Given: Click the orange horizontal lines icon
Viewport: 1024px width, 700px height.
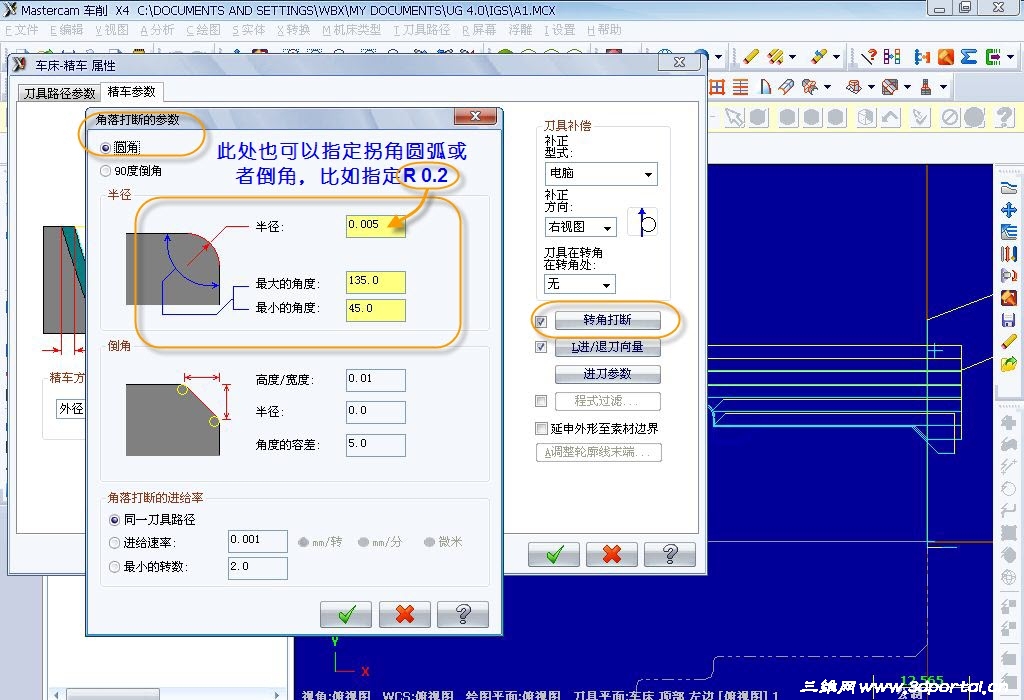Looking at the screenshot, I should (740, 87).
